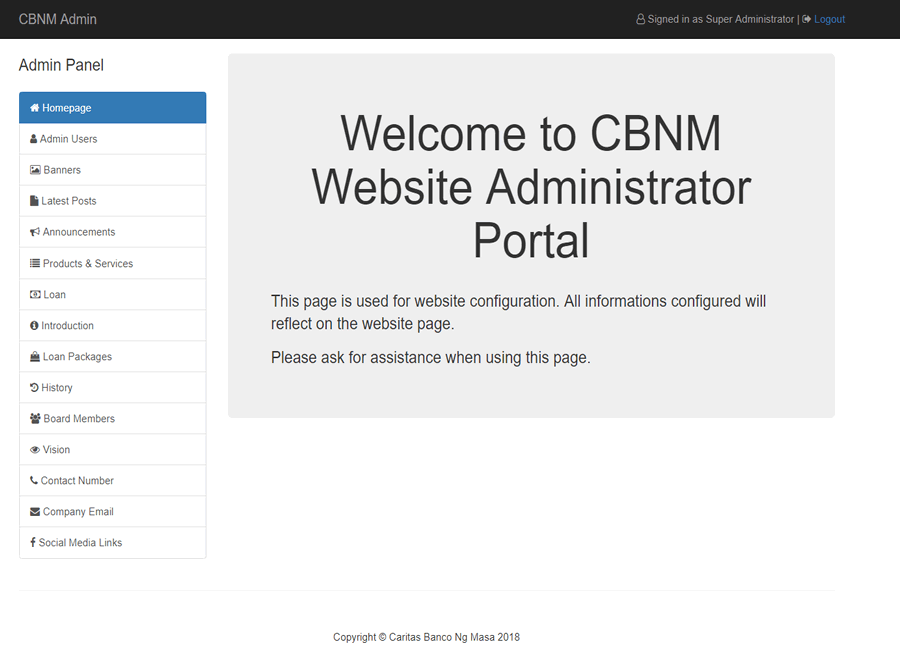Image resolution: width=900 pixels, height=650 pixels.
Task: Click the user icon for Admin Users
Action: pyautogui.click(x=34, y=139)
